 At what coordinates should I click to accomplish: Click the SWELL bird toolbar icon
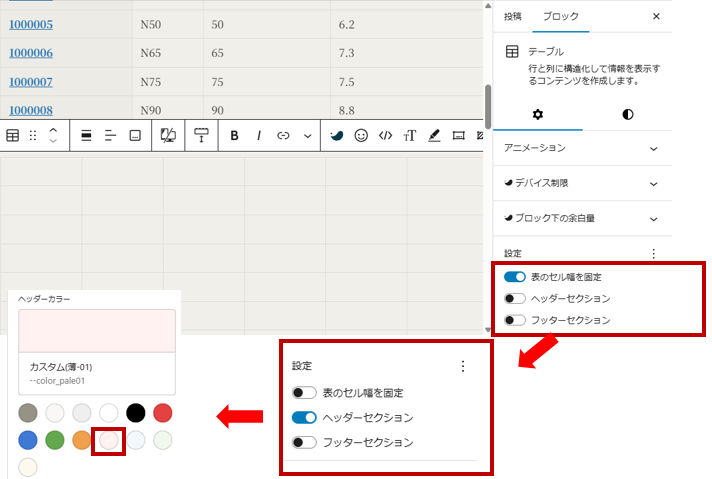336,135
